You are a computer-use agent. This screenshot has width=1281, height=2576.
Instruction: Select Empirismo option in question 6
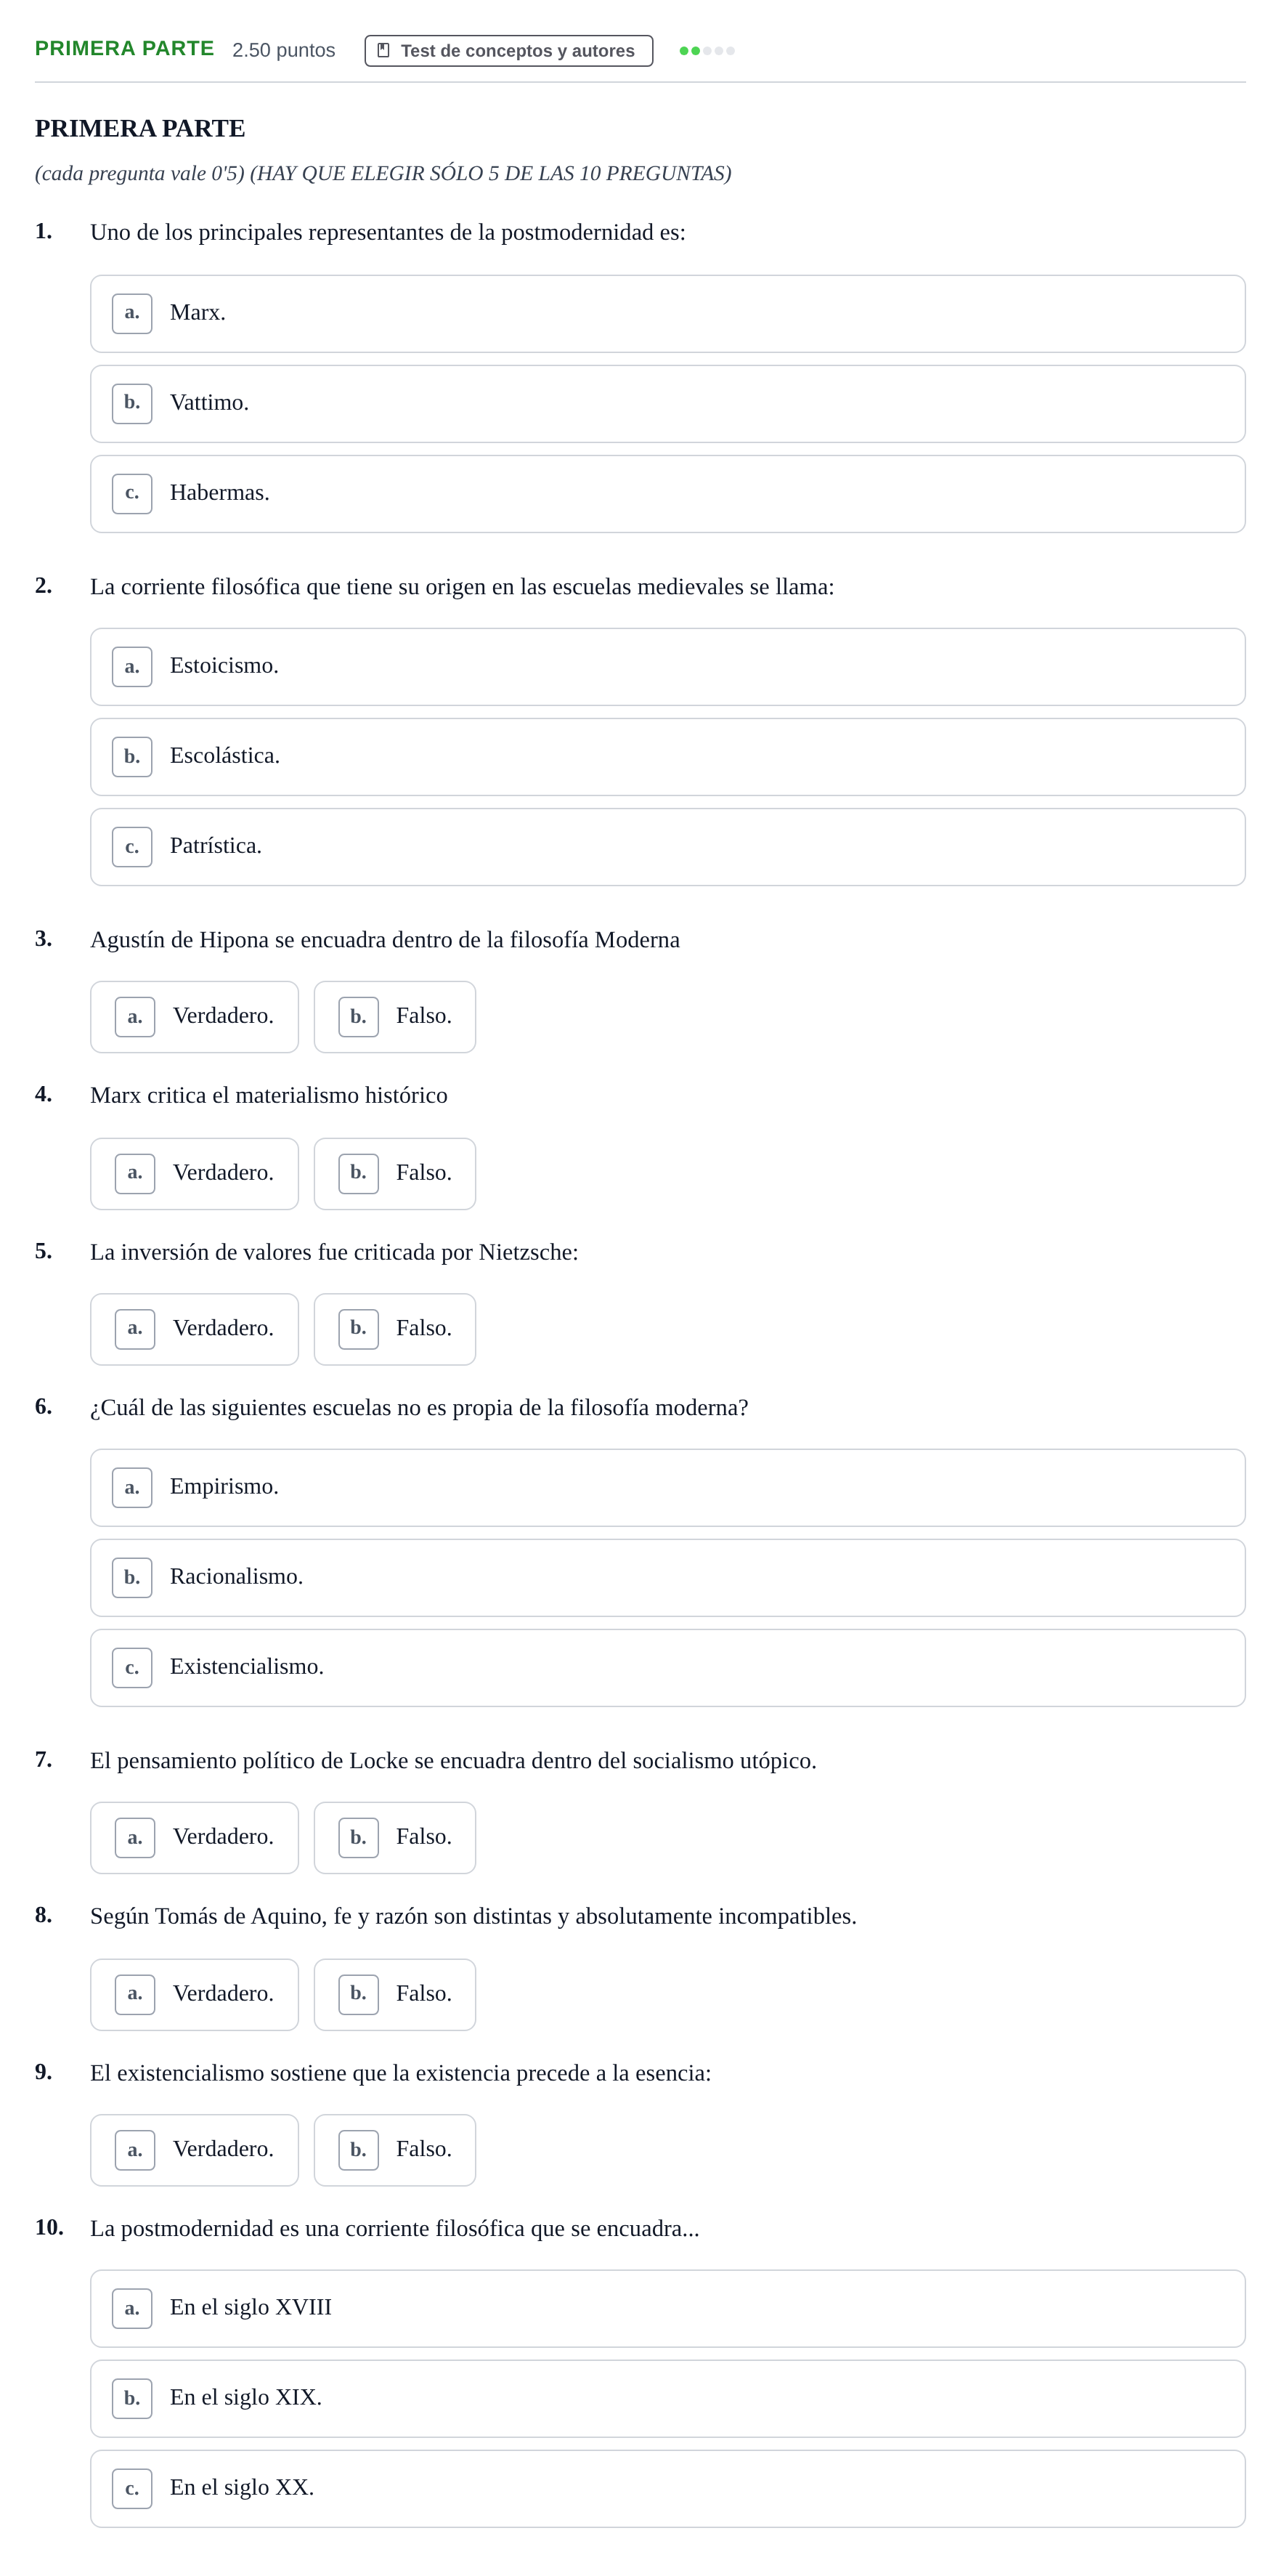point(667,1488)
